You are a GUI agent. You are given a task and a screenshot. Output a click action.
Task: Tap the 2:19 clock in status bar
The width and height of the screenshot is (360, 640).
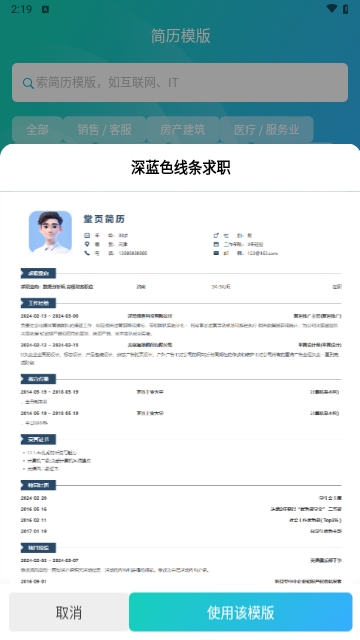coord(22,9)
